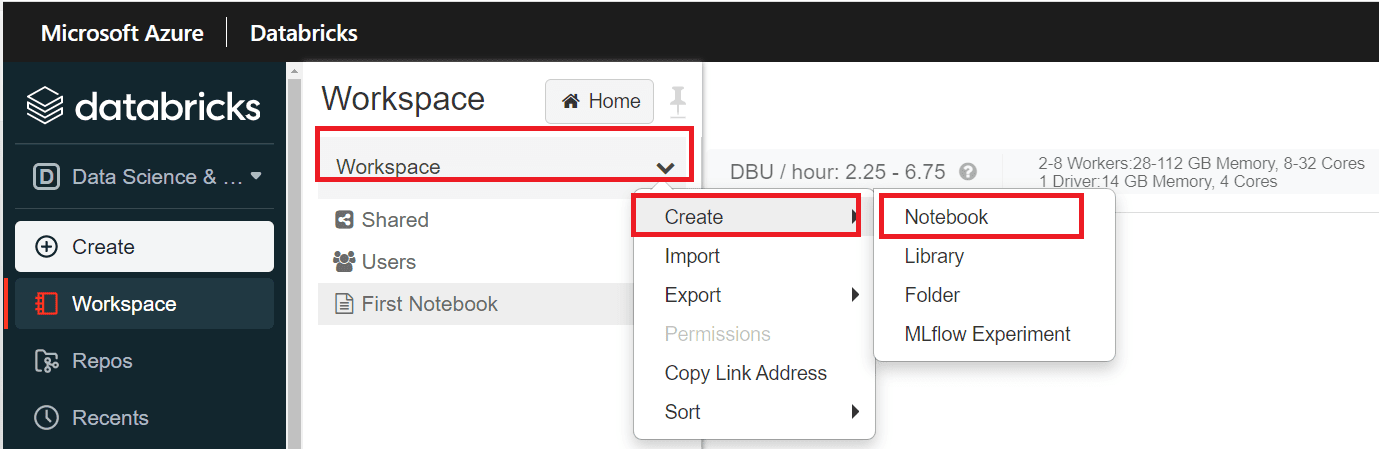Click the Databricks logo icon
Screen dimensions: 1379x449
[x=45, y=106]
